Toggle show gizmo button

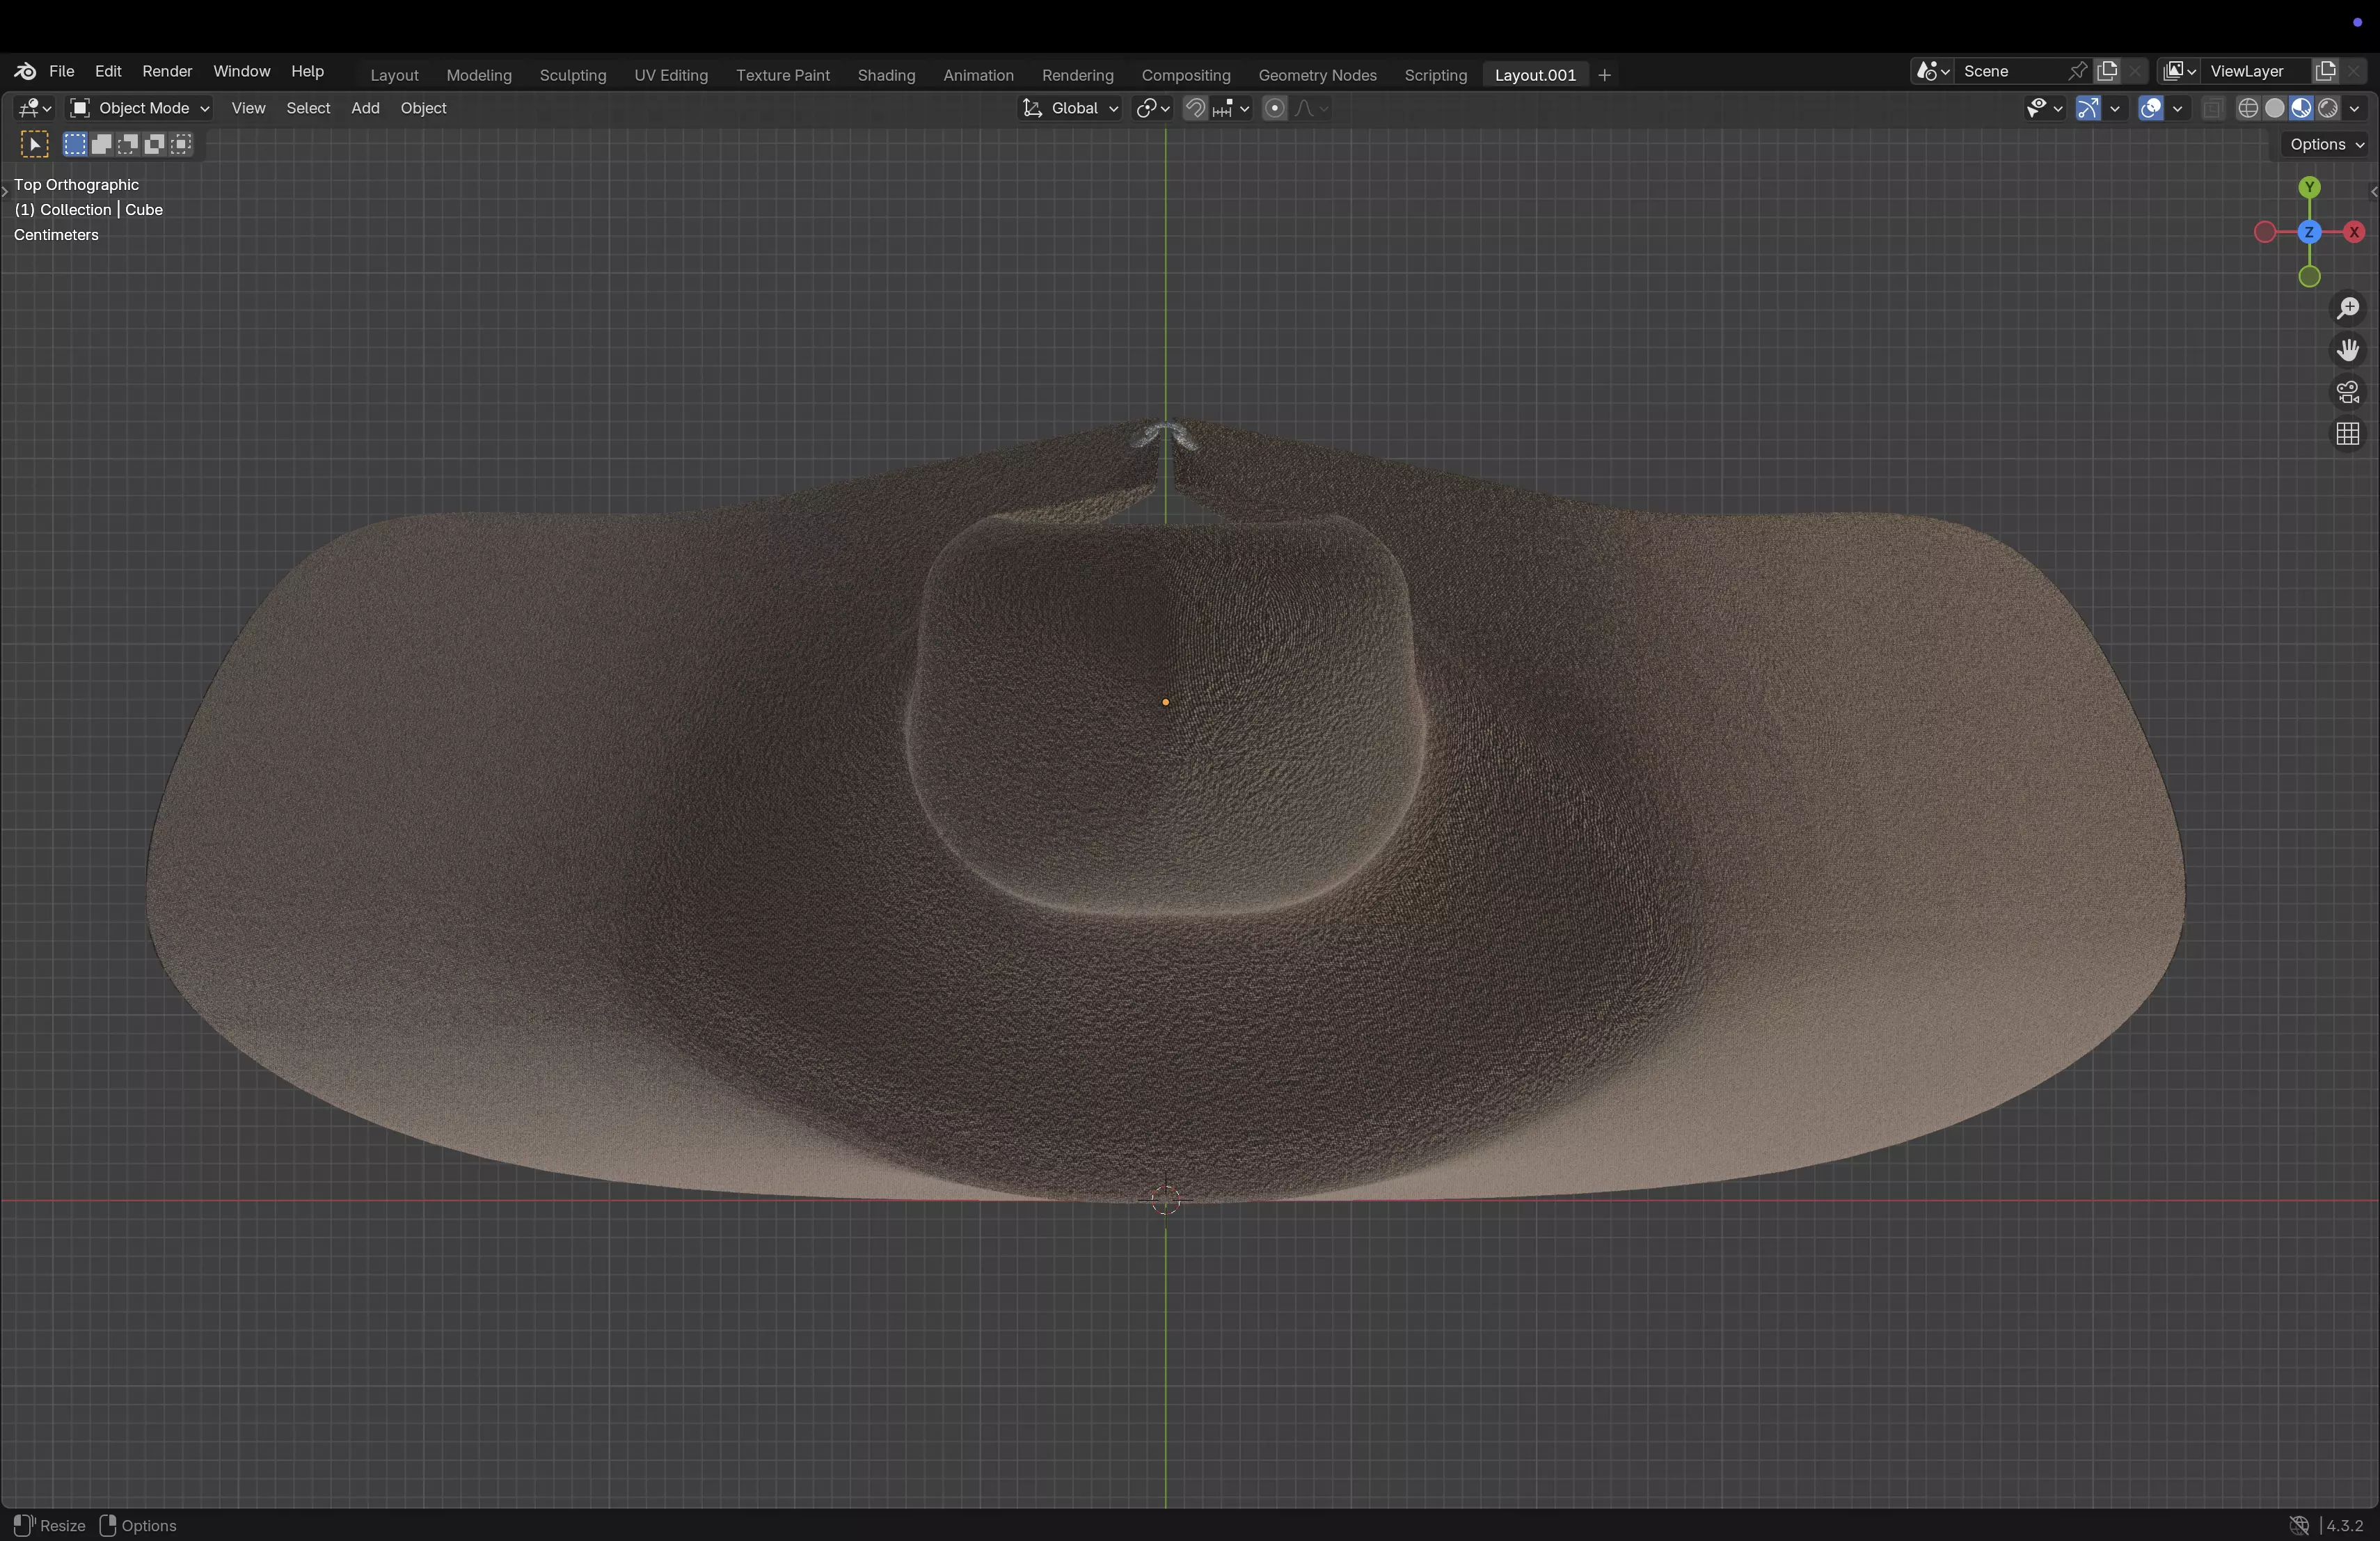[x=2088, y=108]
